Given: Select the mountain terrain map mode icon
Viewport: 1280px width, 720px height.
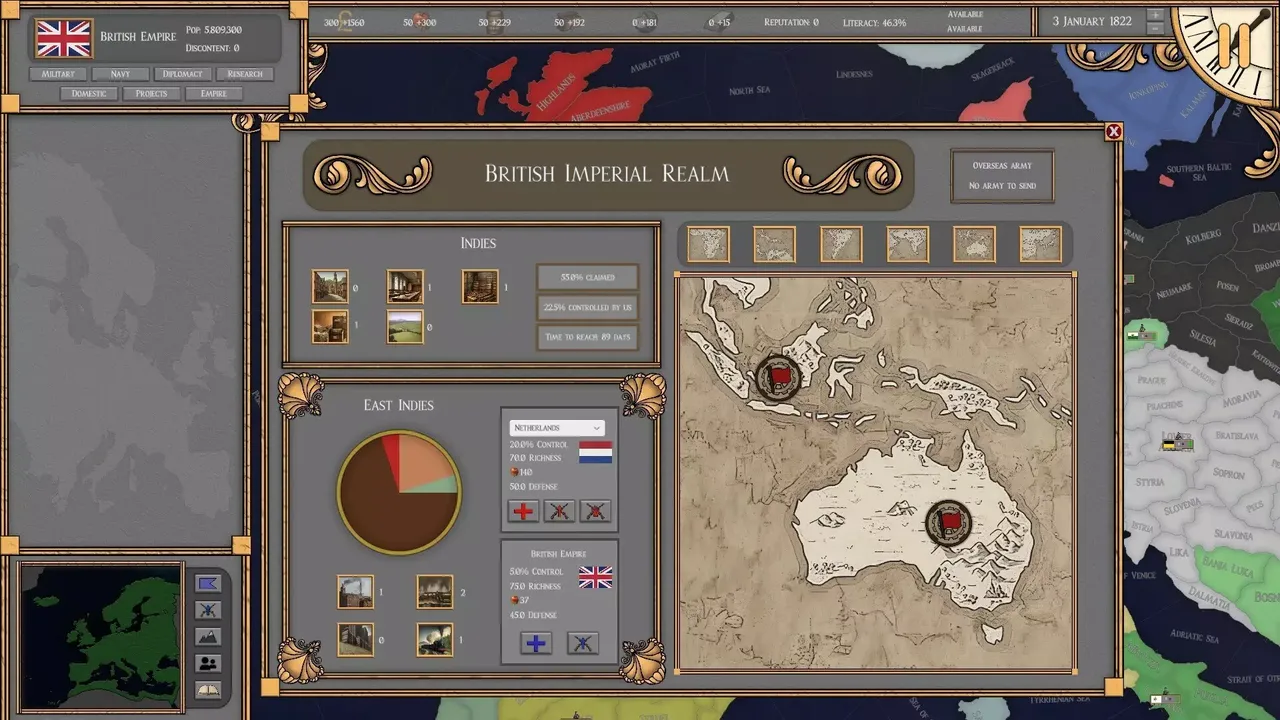Looking at the screenshot, I should (208, 637).
